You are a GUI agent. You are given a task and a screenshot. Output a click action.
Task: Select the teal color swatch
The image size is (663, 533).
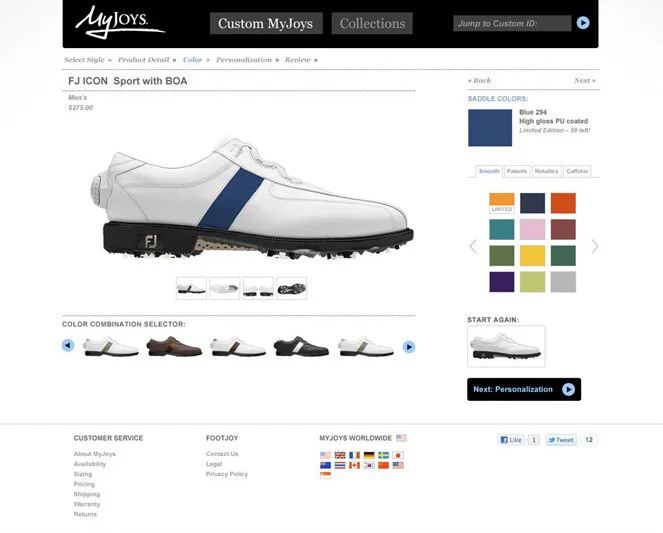502,230
